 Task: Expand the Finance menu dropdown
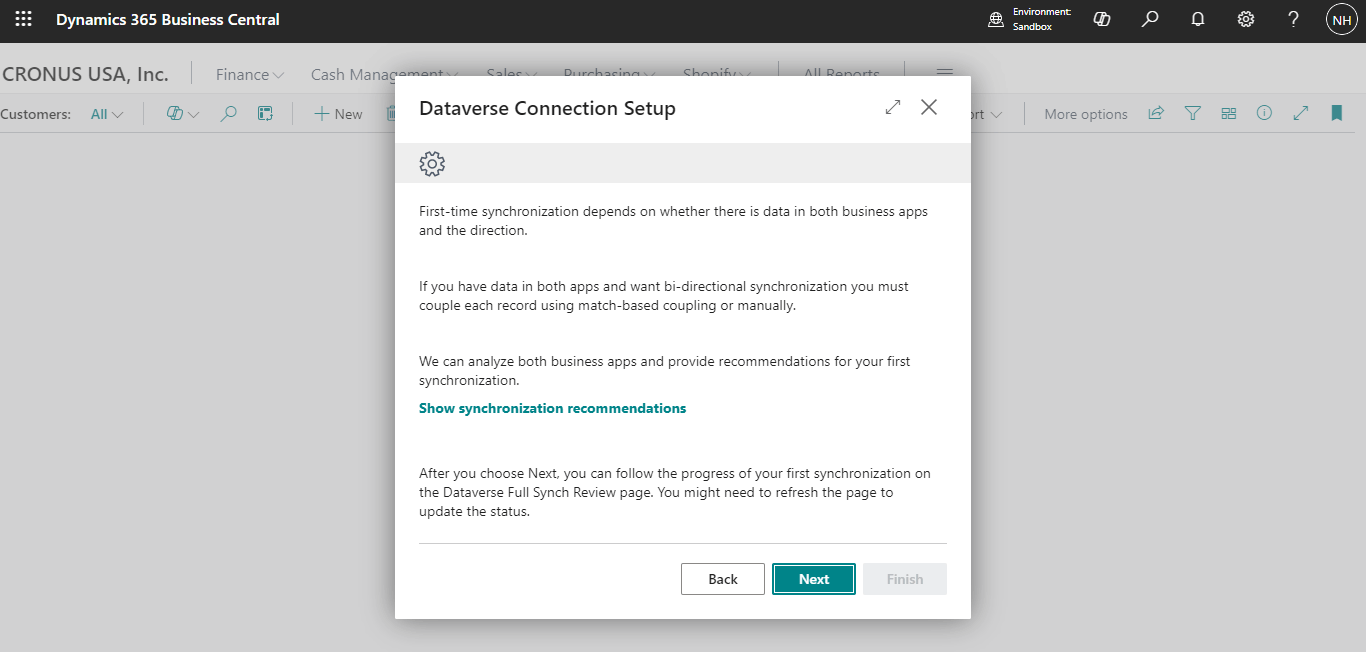click(x=250, y=75)
